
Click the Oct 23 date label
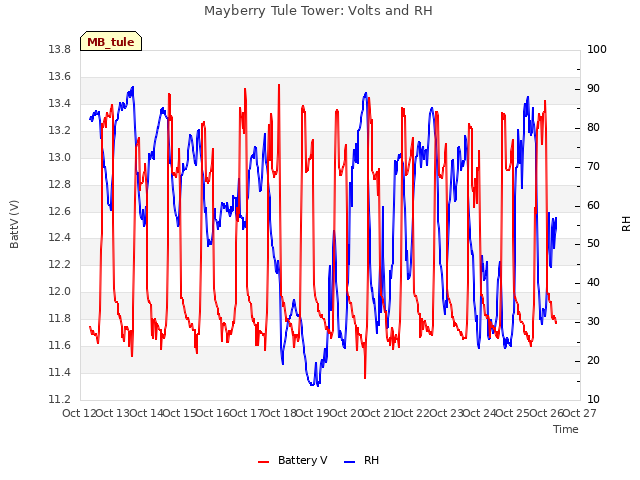[x=446, y=413]
